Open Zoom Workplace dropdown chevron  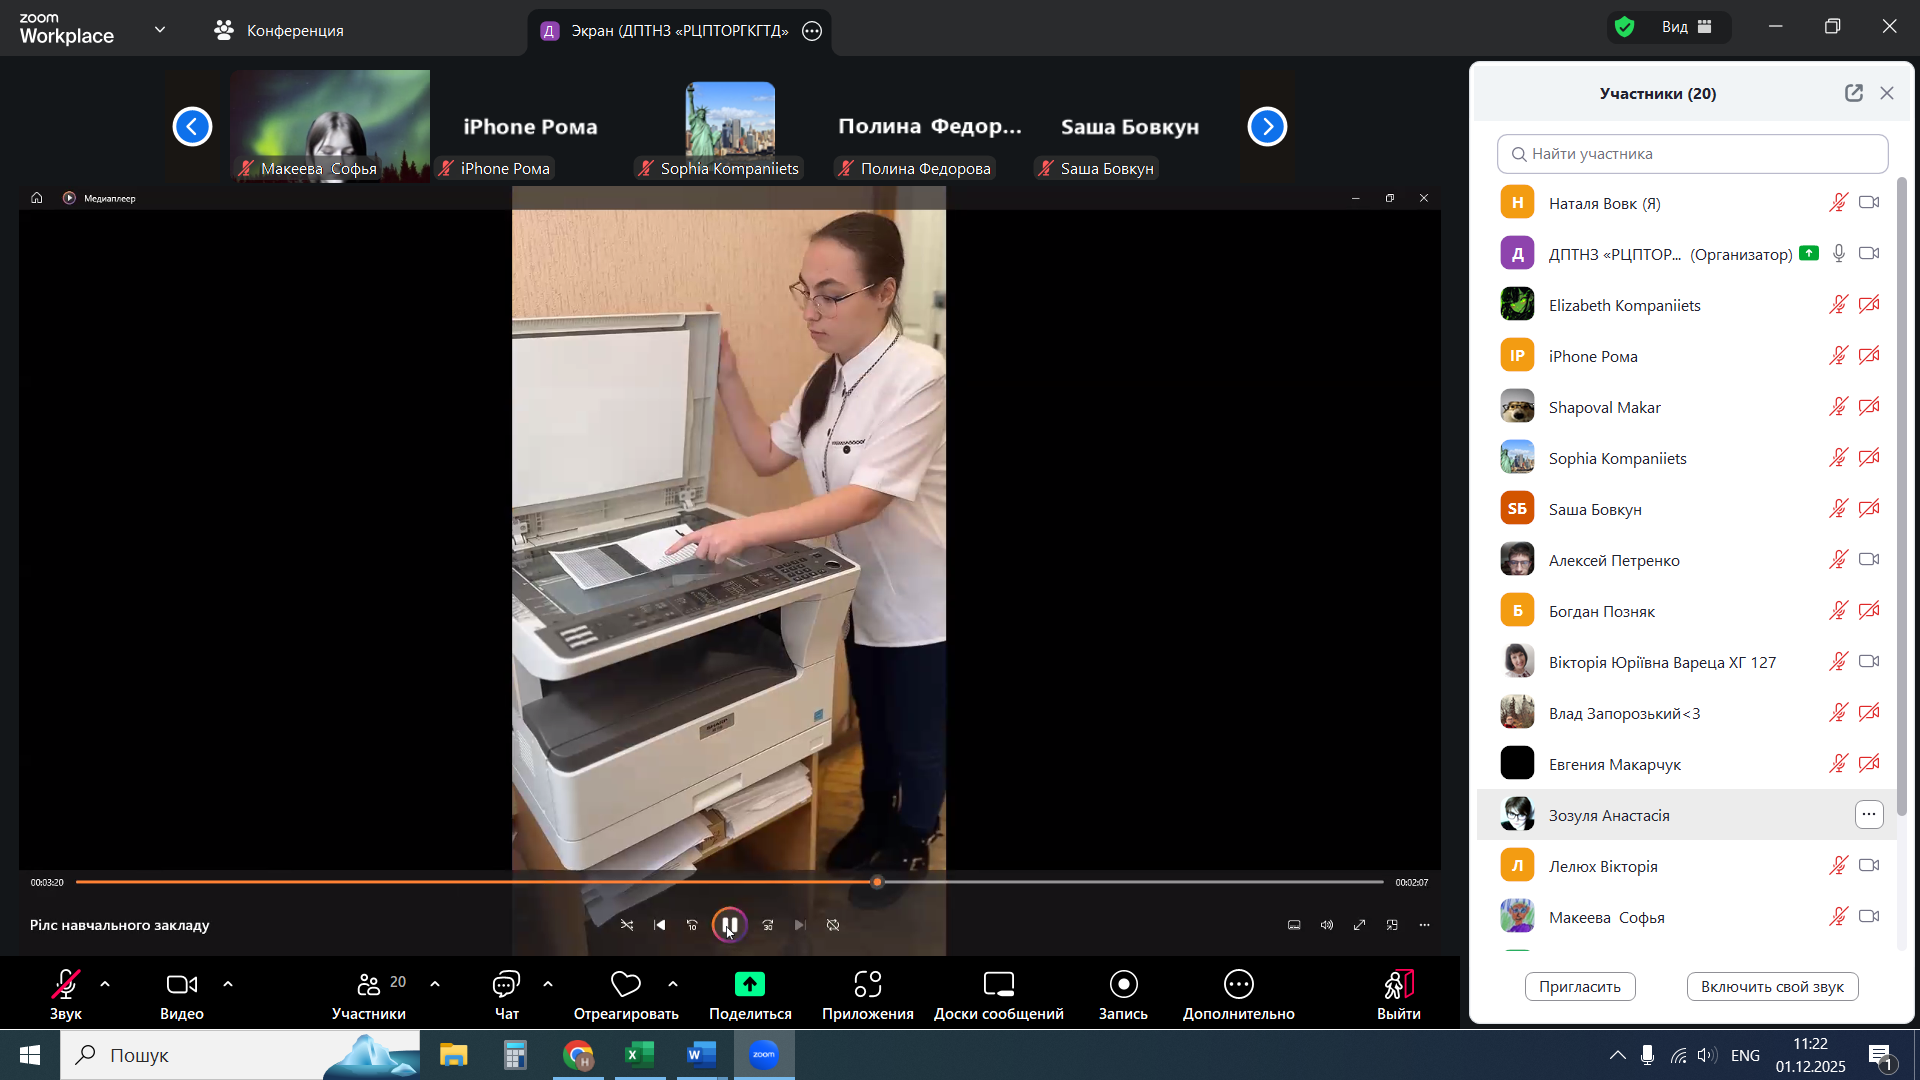click(x=160, y=29)
